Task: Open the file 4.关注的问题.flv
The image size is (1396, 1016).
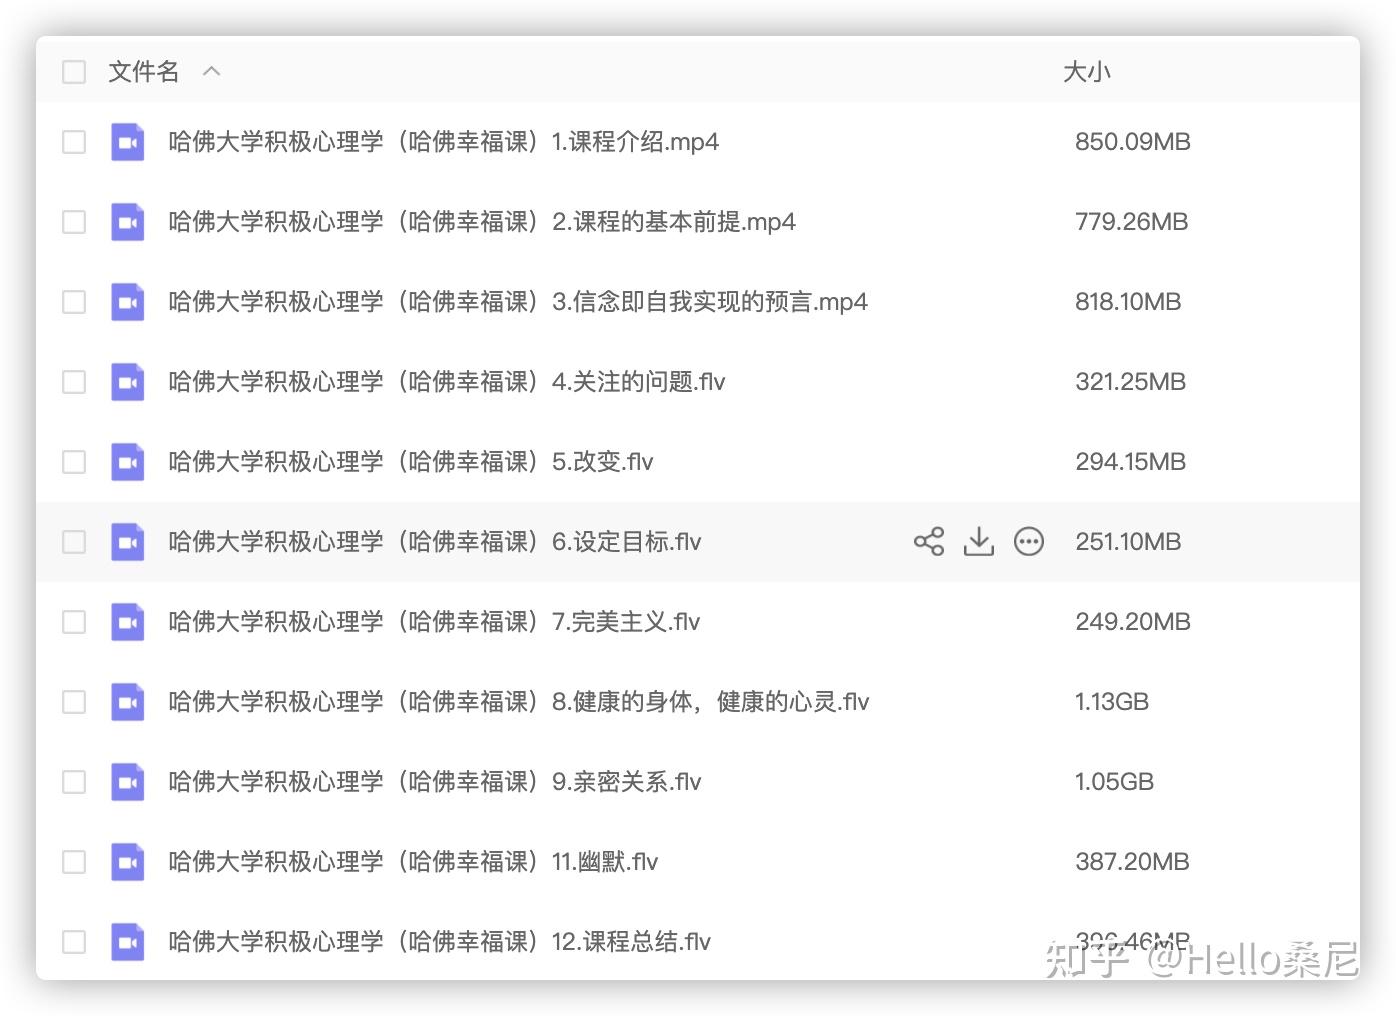Action: [447, 382]
